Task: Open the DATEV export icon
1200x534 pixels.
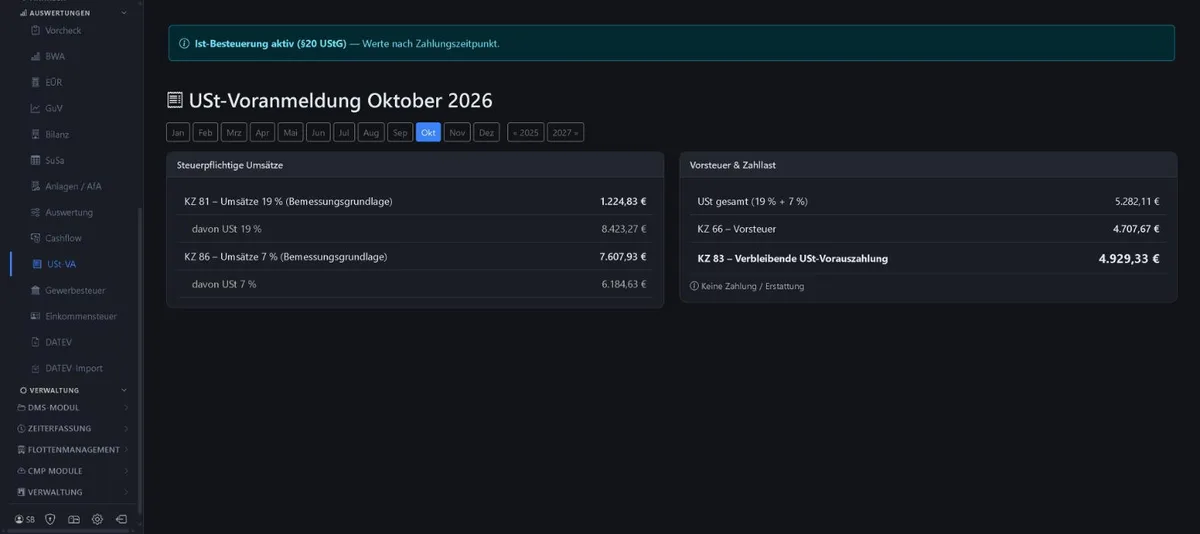Action: pos(35,342)
